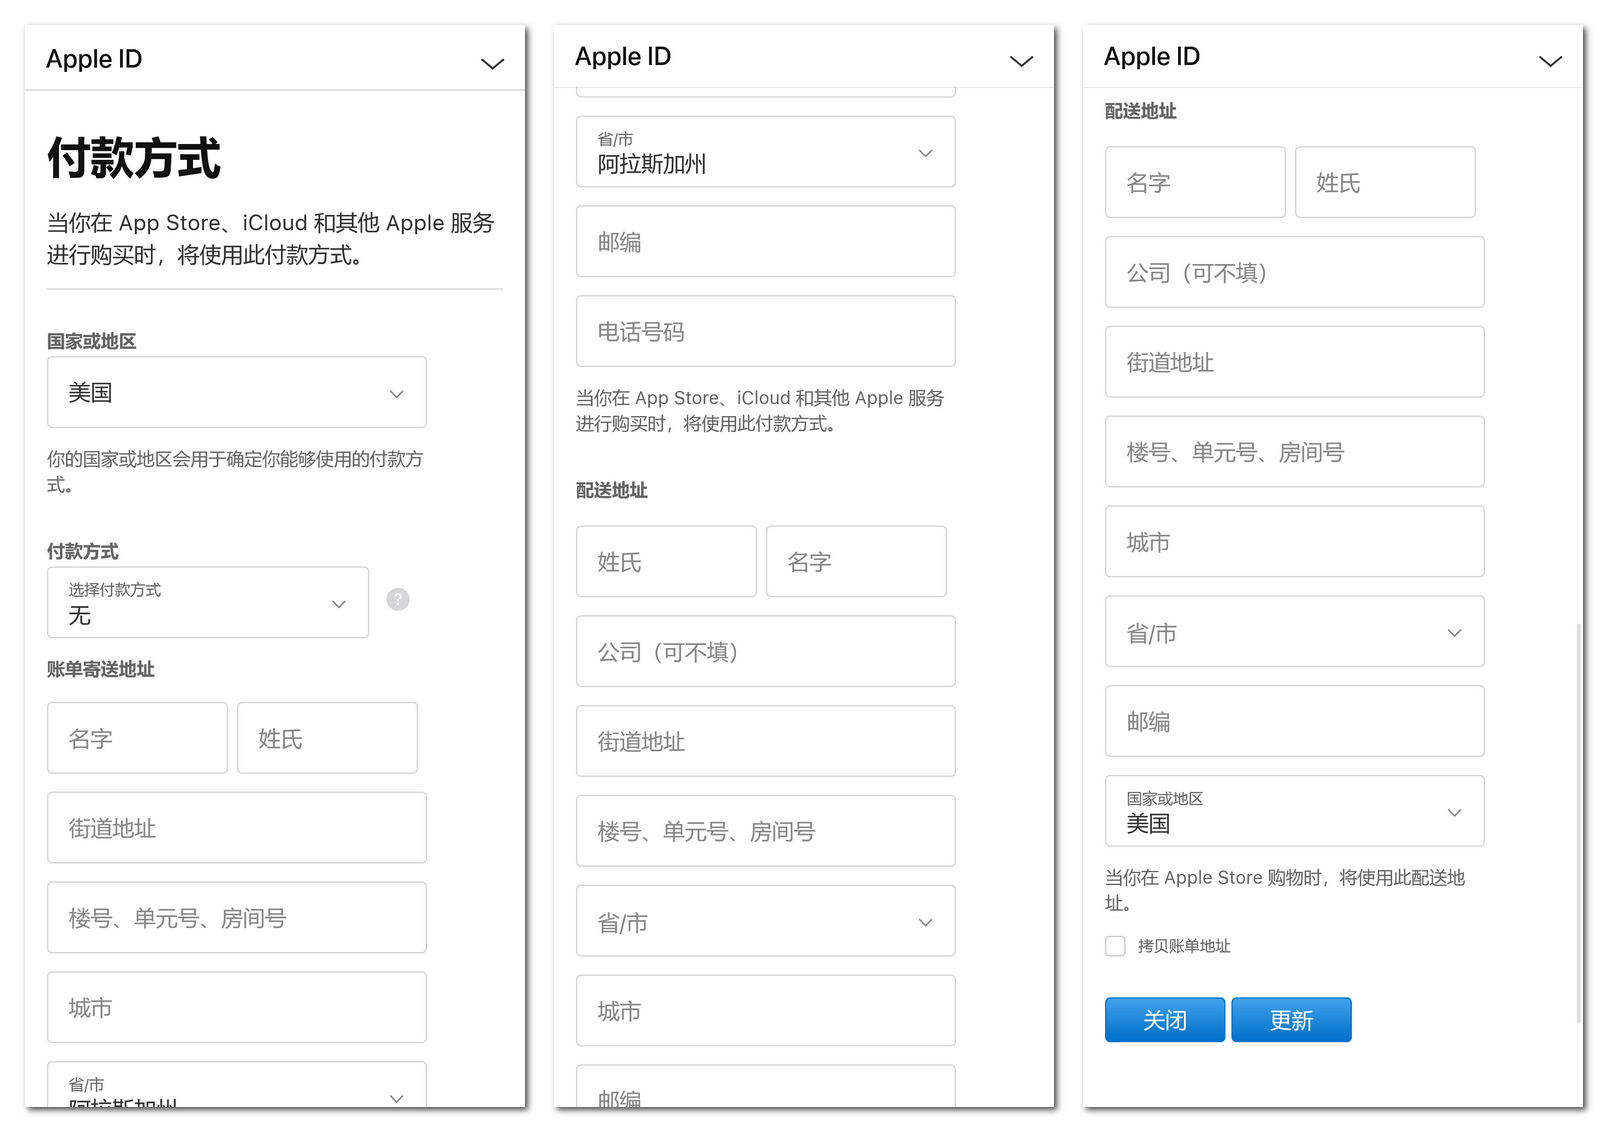Click the 邮编 field above 电话号码

pyautogui.click(x=766, y=241)
